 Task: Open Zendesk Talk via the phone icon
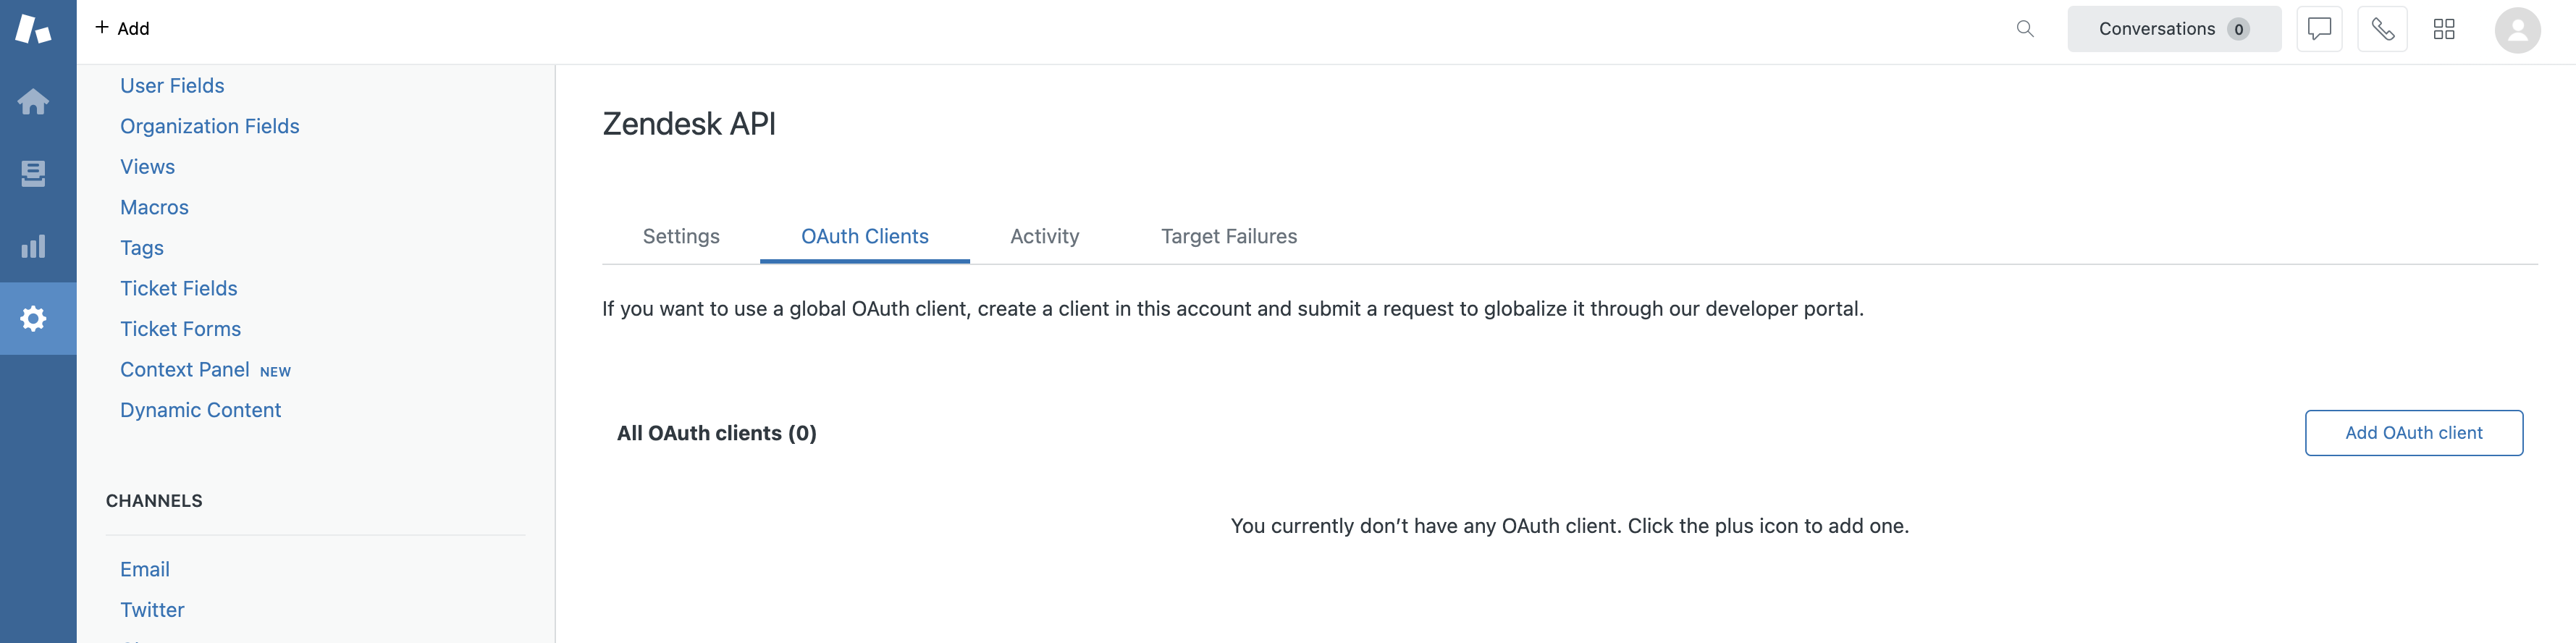2382,28
